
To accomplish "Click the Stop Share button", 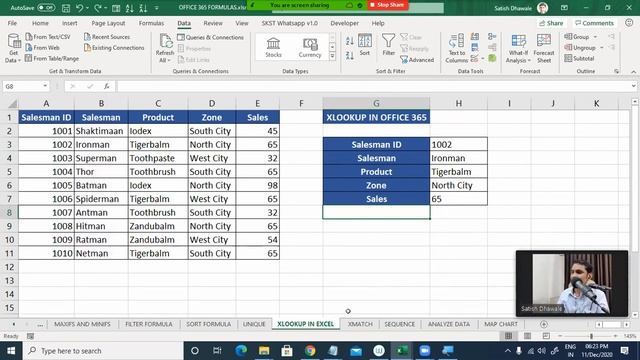I will click(387, 5).
